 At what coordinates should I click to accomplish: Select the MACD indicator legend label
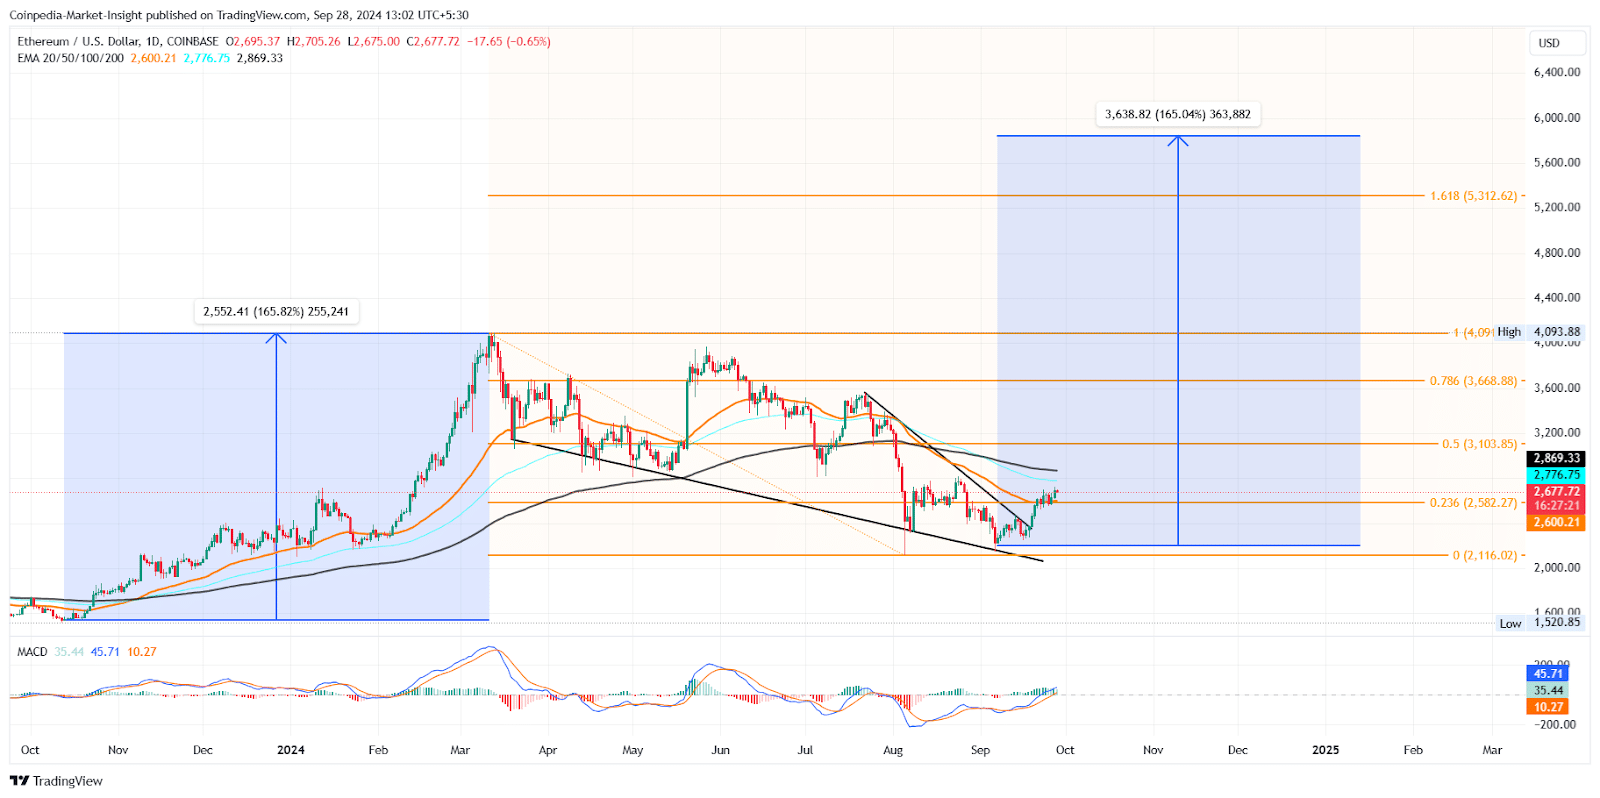coord(32,652)
